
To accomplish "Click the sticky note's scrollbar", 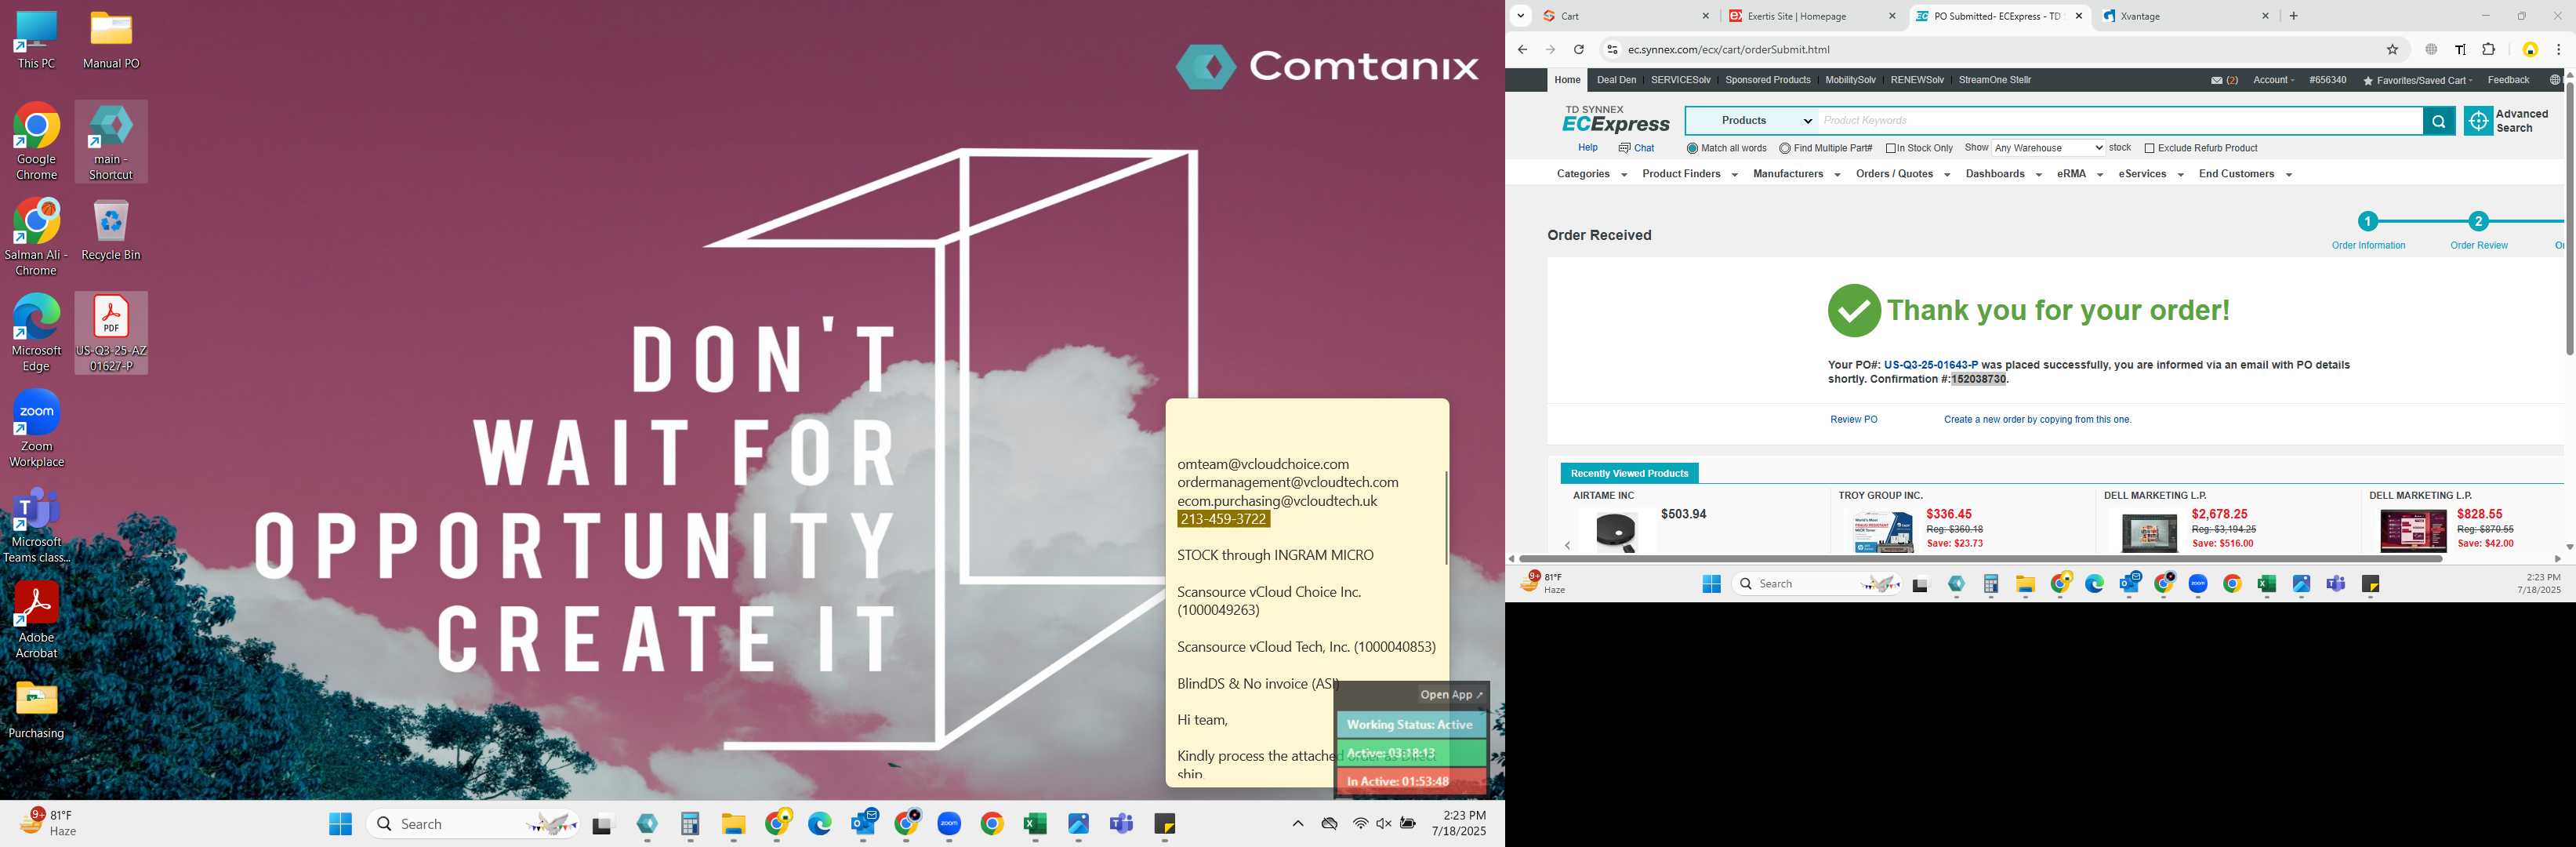I will pos(1446,517).
